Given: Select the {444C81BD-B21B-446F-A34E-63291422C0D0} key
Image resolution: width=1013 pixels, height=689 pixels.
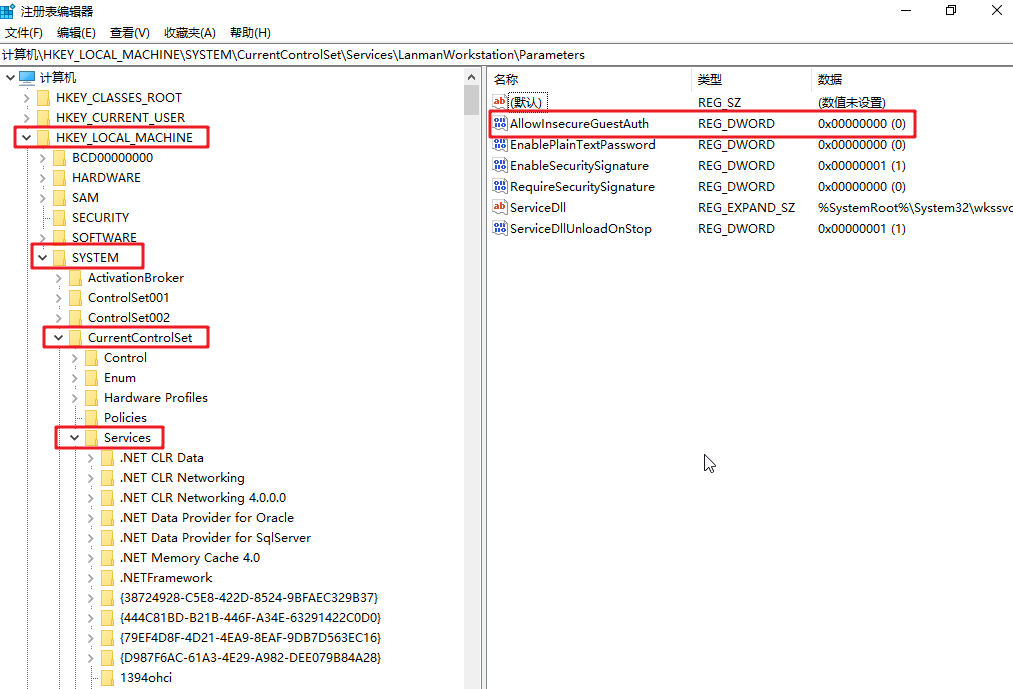Looking at the screenshot, I should (251, 618).
